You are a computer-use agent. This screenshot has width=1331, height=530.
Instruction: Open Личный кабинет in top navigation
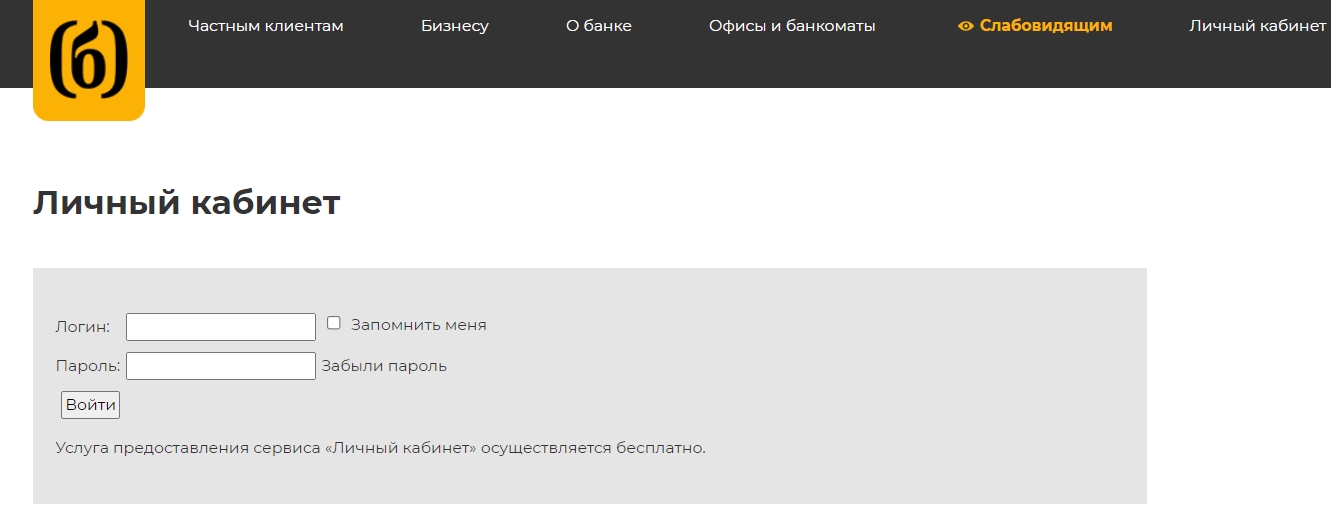click(1257, 26)
